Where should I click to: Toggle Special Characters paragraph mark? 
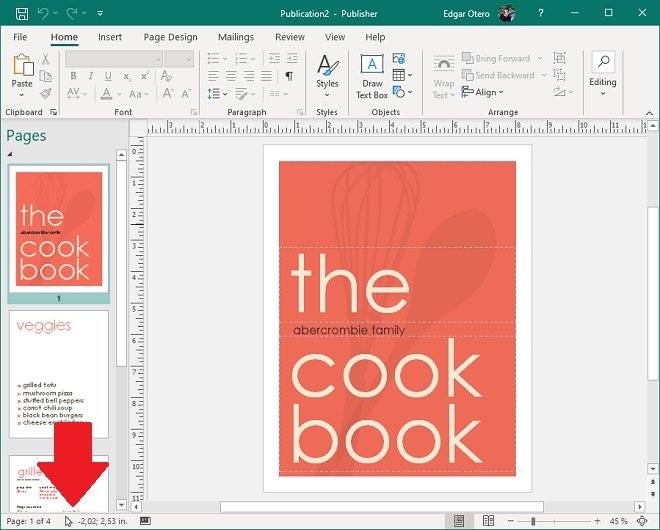coord(289,76)
